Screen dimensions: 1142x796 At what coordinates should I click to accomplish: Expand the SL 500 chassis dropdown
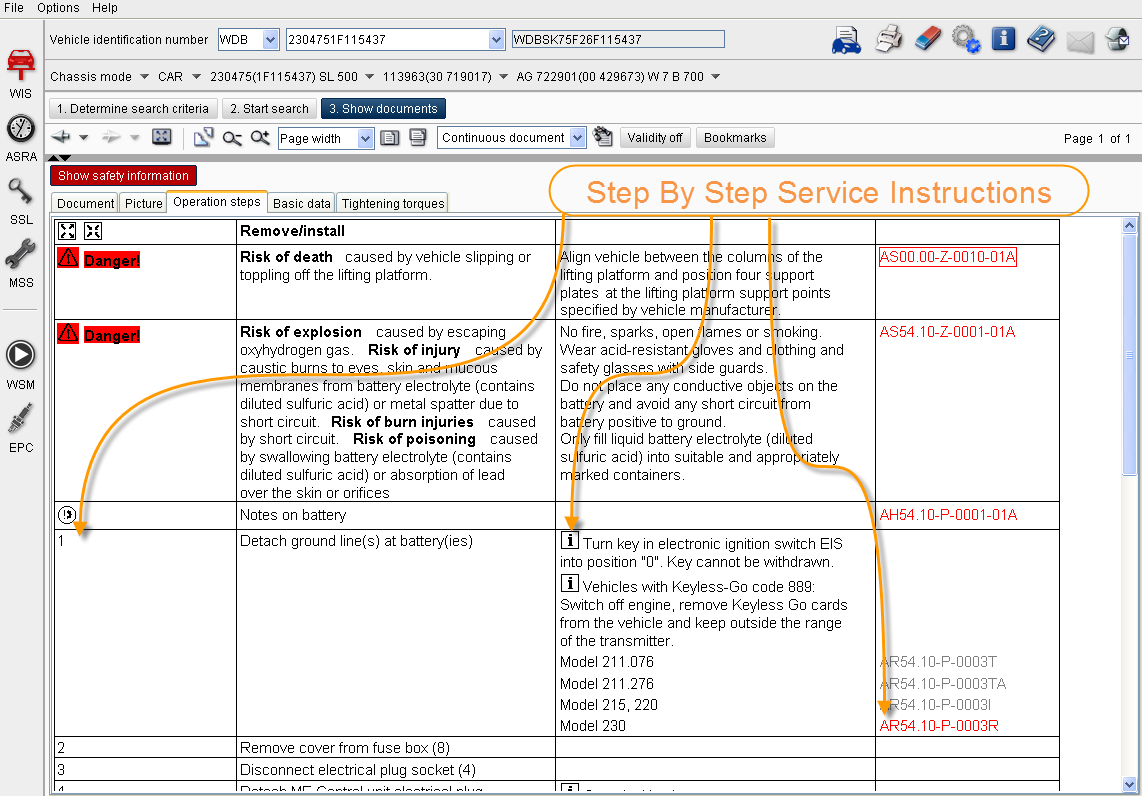click(x=369, y=76)
